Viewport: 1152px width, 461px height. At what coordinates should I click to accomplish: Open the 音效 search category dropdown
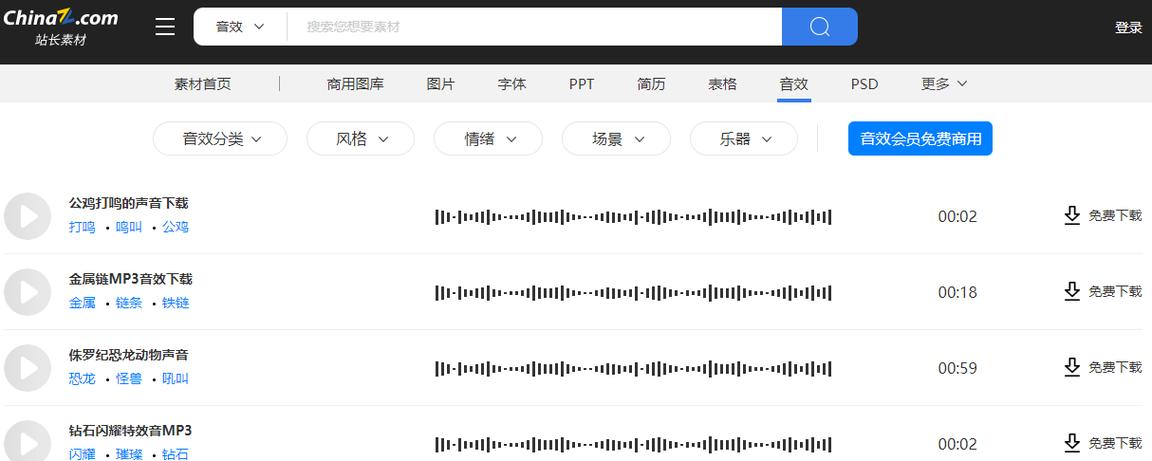tap(240, 27)
